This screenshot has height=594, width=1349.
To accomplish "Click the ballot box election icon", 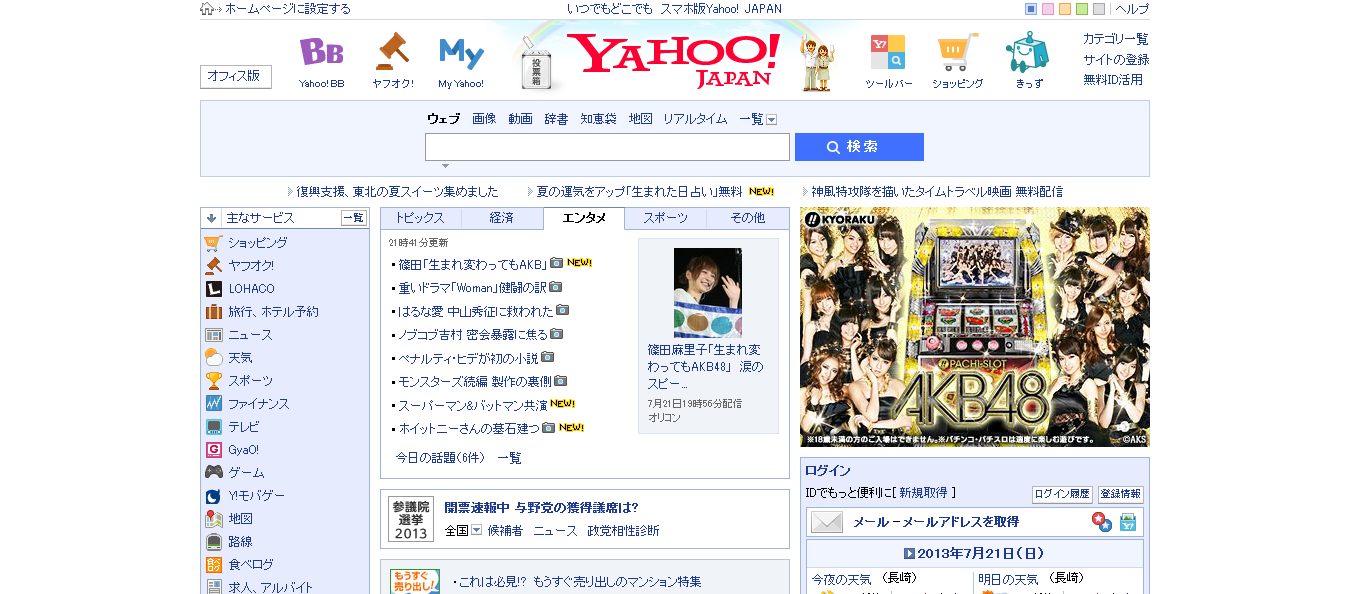I will (x=537, y=66).
